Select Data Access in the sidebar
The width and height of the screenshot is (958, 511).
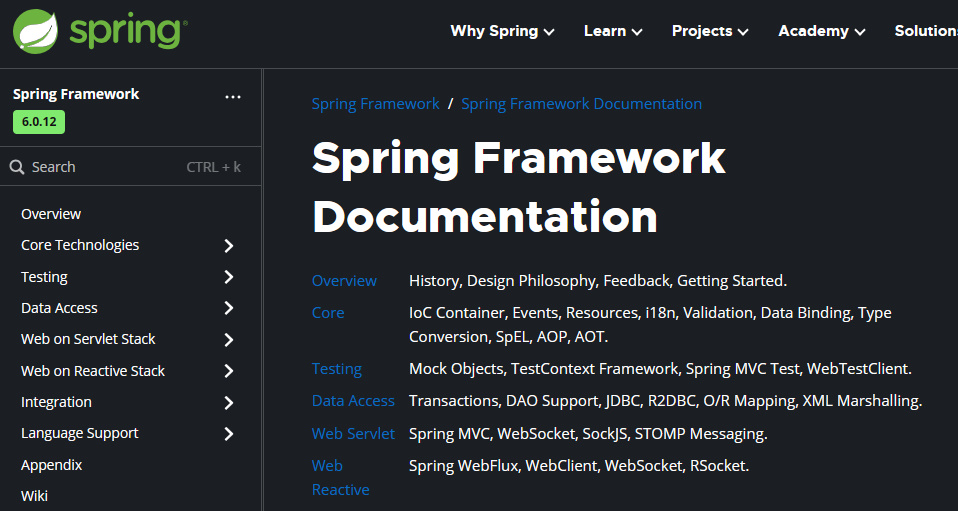point(59,308)
